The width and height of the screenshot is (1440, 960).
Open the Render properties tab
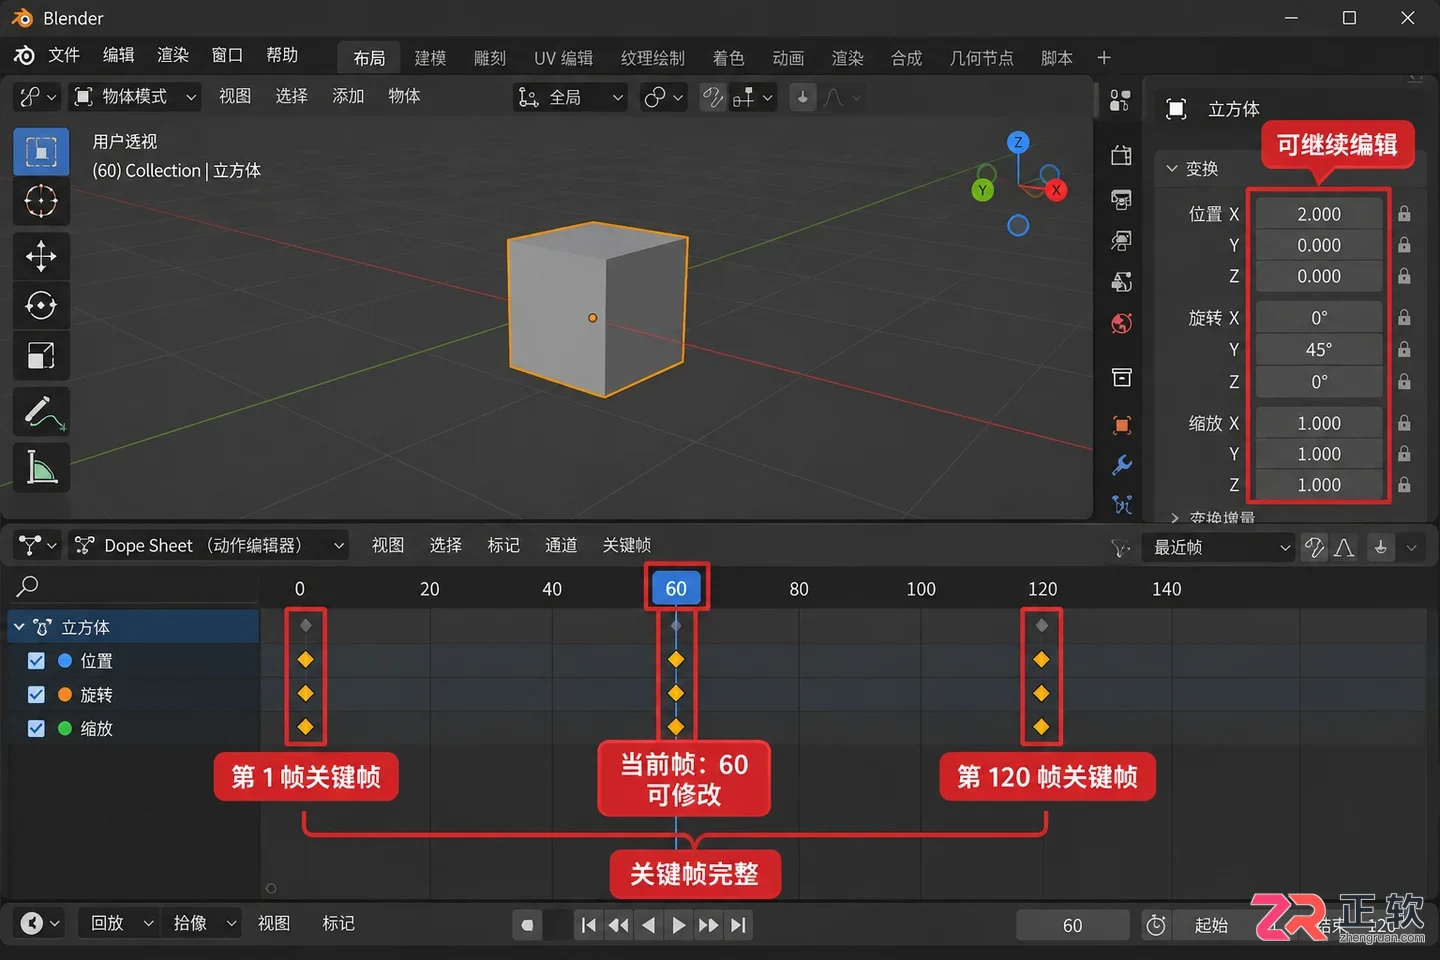[1121, 155]
